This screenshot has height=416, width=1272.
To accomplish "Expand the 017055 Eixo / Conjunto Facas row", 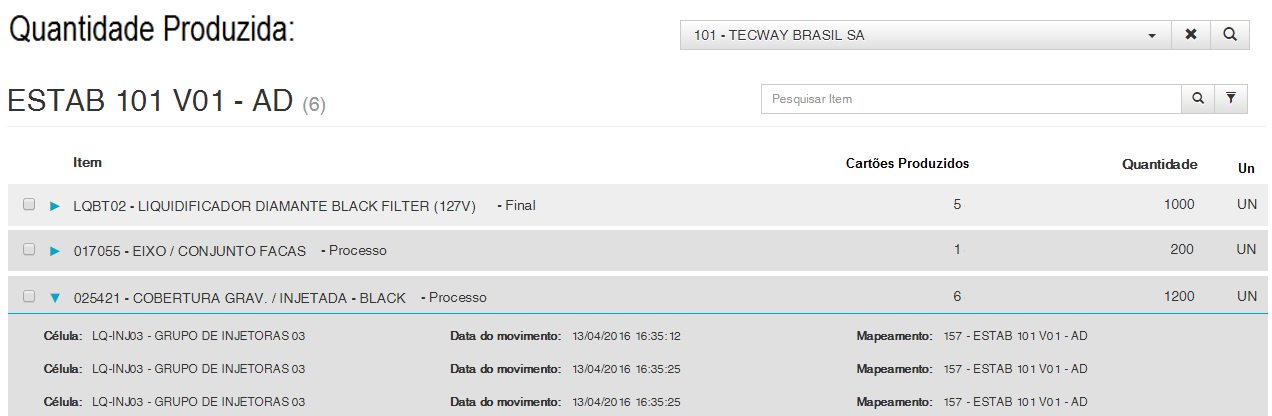I will coord(55,251).
